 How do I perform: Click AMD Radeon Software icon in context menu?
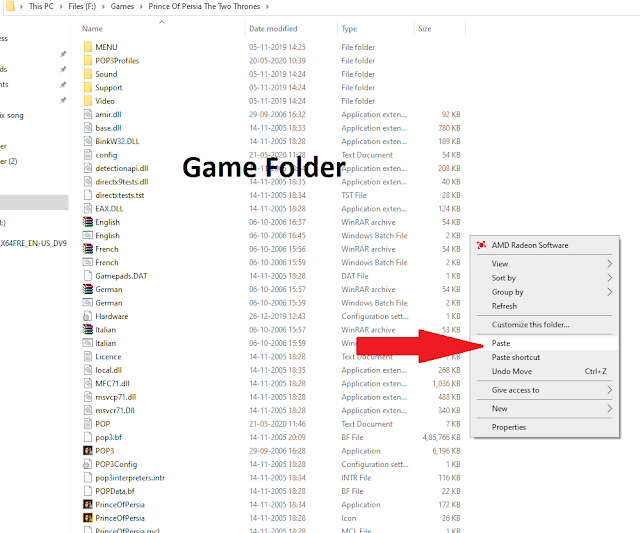tap(482, 245)
